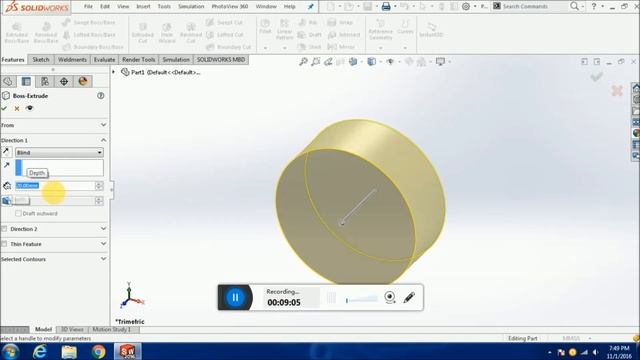
Task: Click the Zoom to Fit icon
Action: click(x=303, y=62)
